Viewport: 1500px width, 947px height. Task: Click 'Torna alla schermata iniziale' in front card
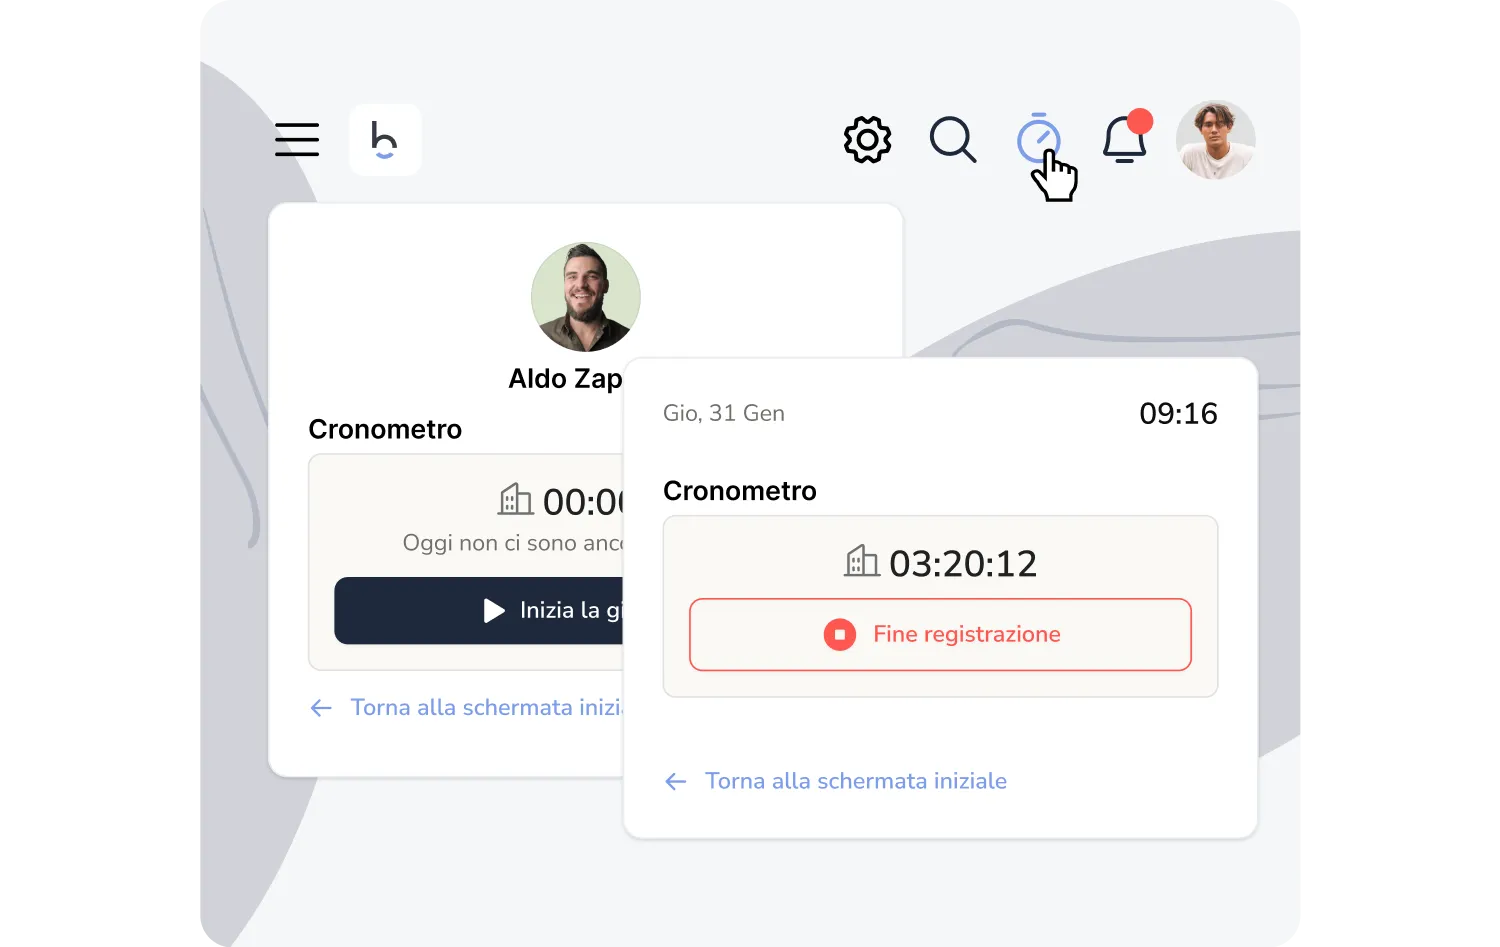856,781
